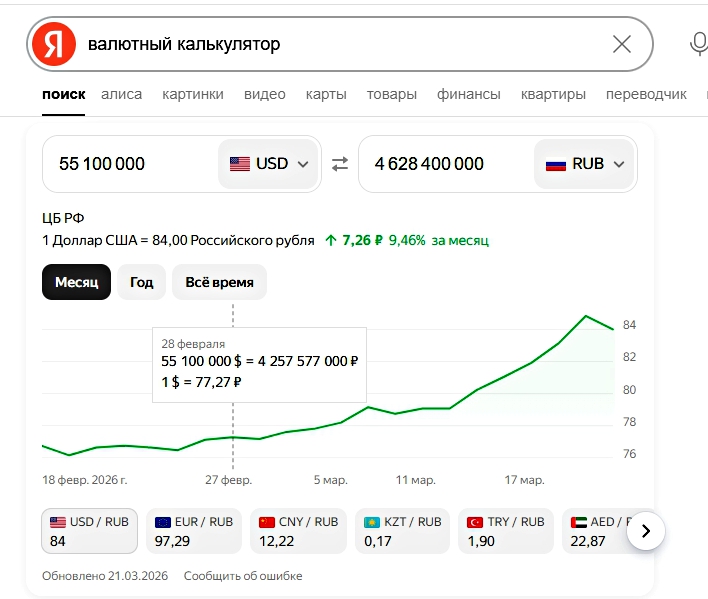
Task: Open the картинки search tab
Action: (193, 94)
